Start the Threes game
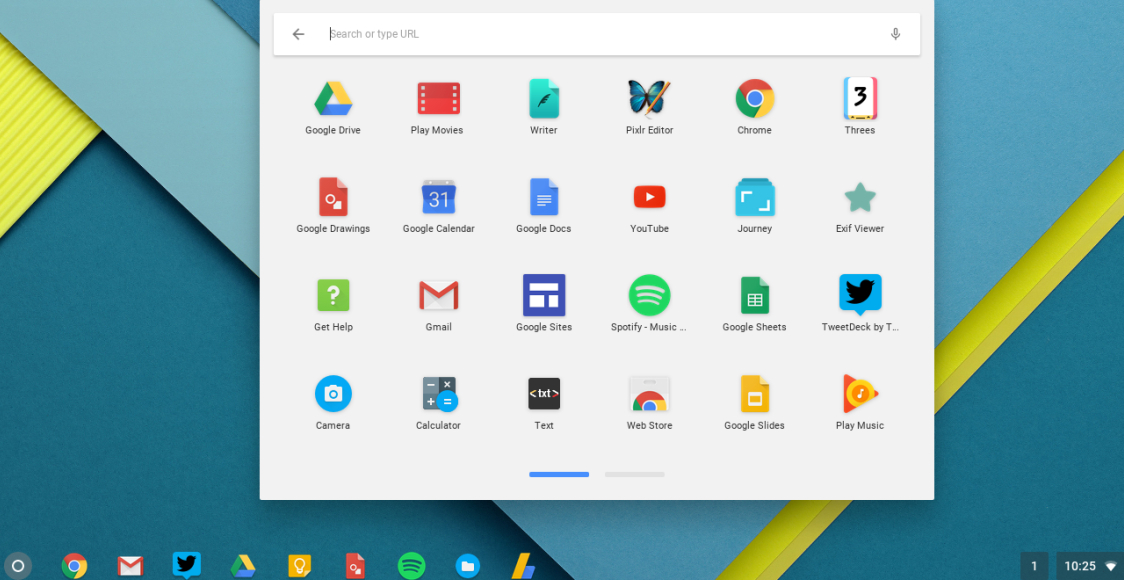The height and width of the screenshot is (580, 1124). point(859,99)
